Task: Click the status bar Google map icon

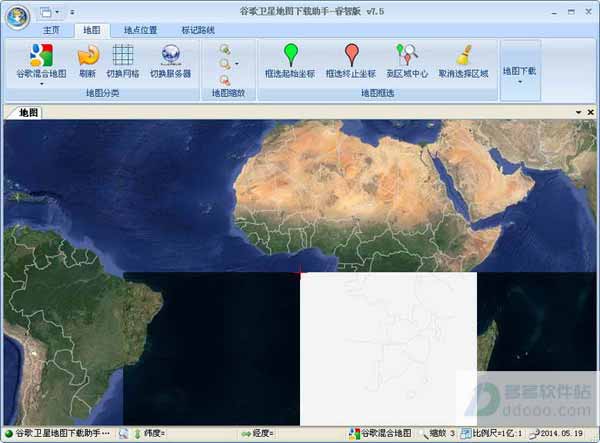Action: click(x=354, y=433)
